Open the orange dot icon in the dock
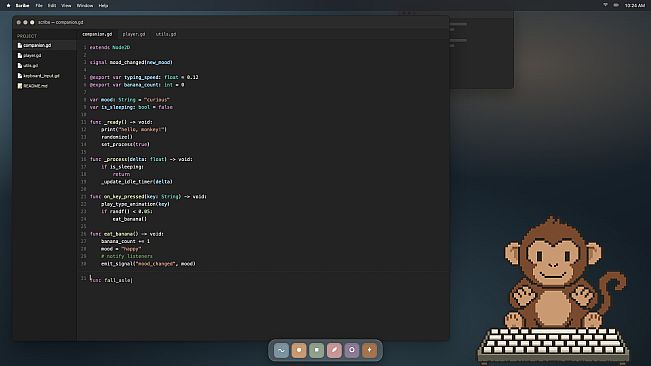The height and width of the screenshot is (366, 651). pyautogui.click(x=299, y=350)
